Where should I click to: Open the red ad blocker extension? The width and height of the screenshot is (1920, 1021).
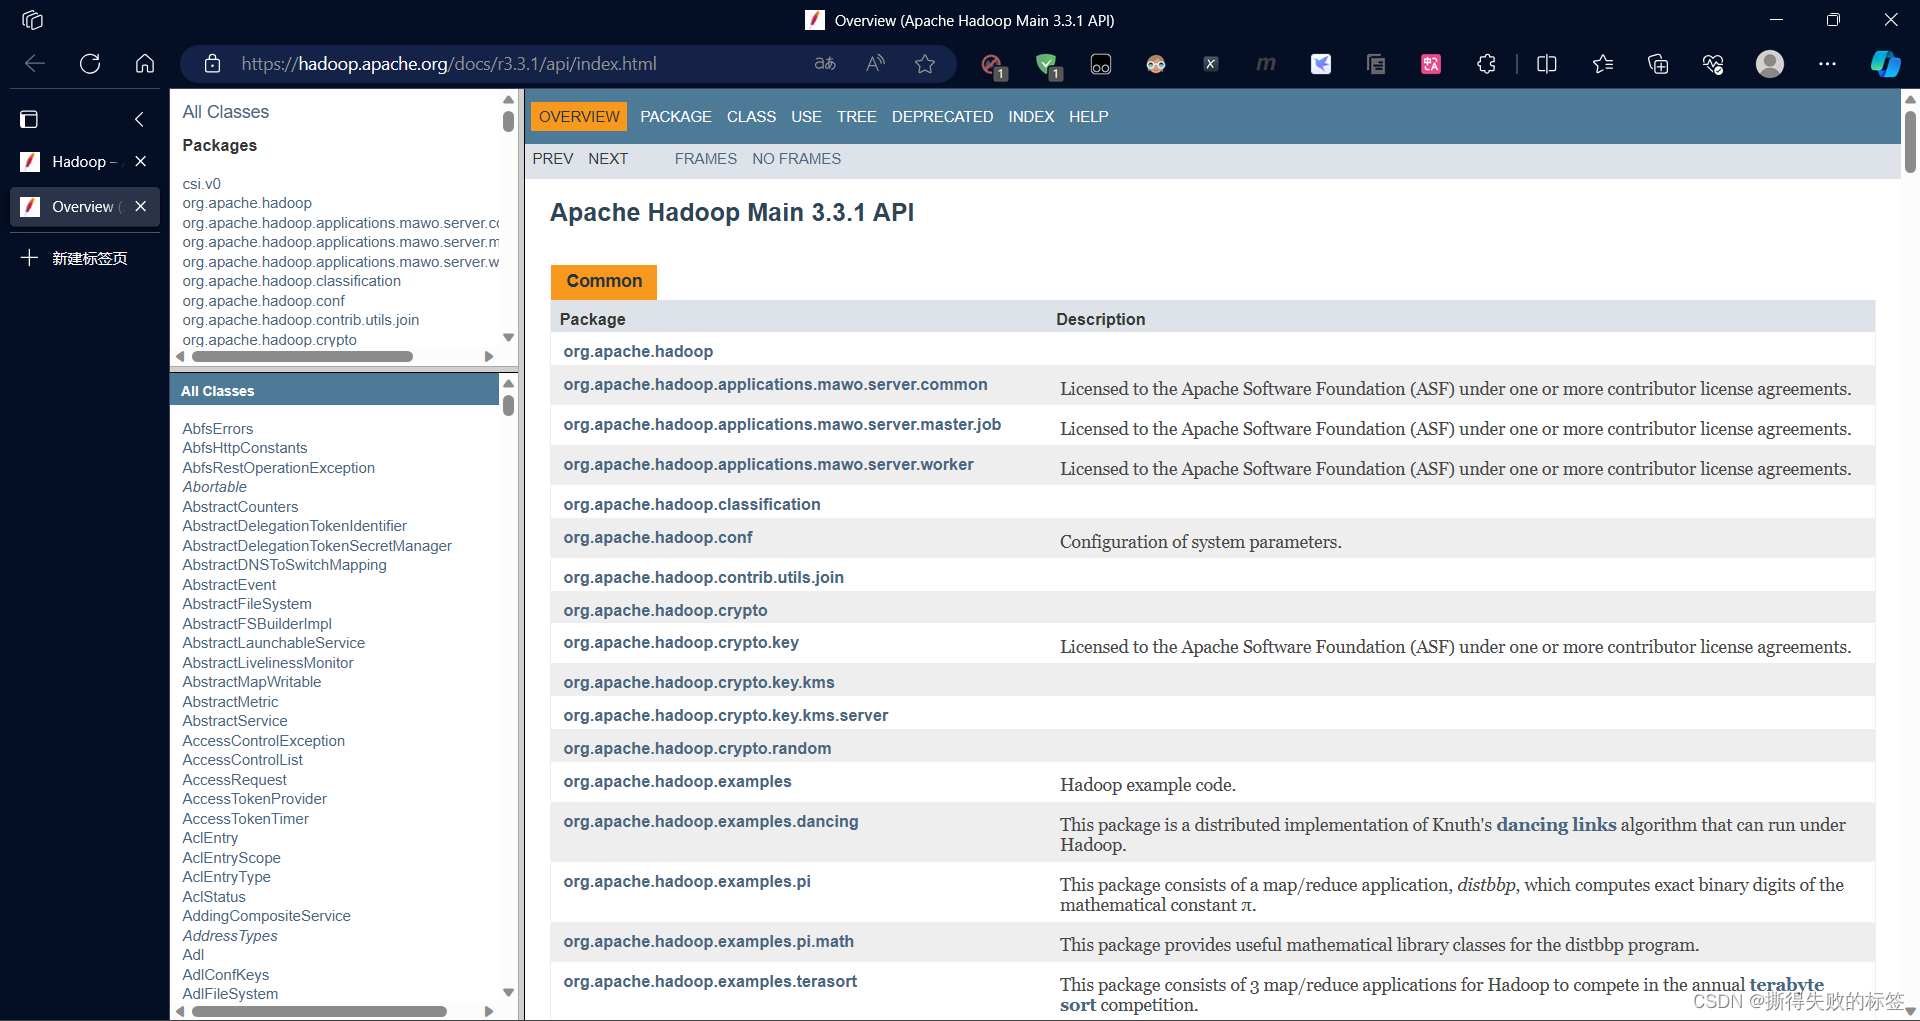click(992, 65)
